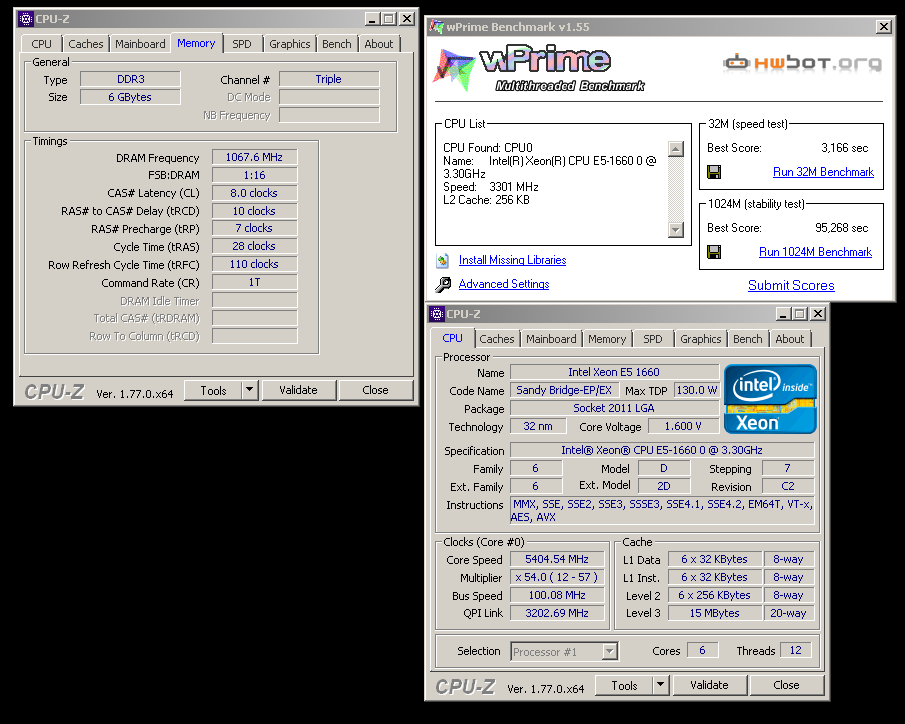Expand the Processor #1 selection combo box
The image size is (905, 724).
609,651
